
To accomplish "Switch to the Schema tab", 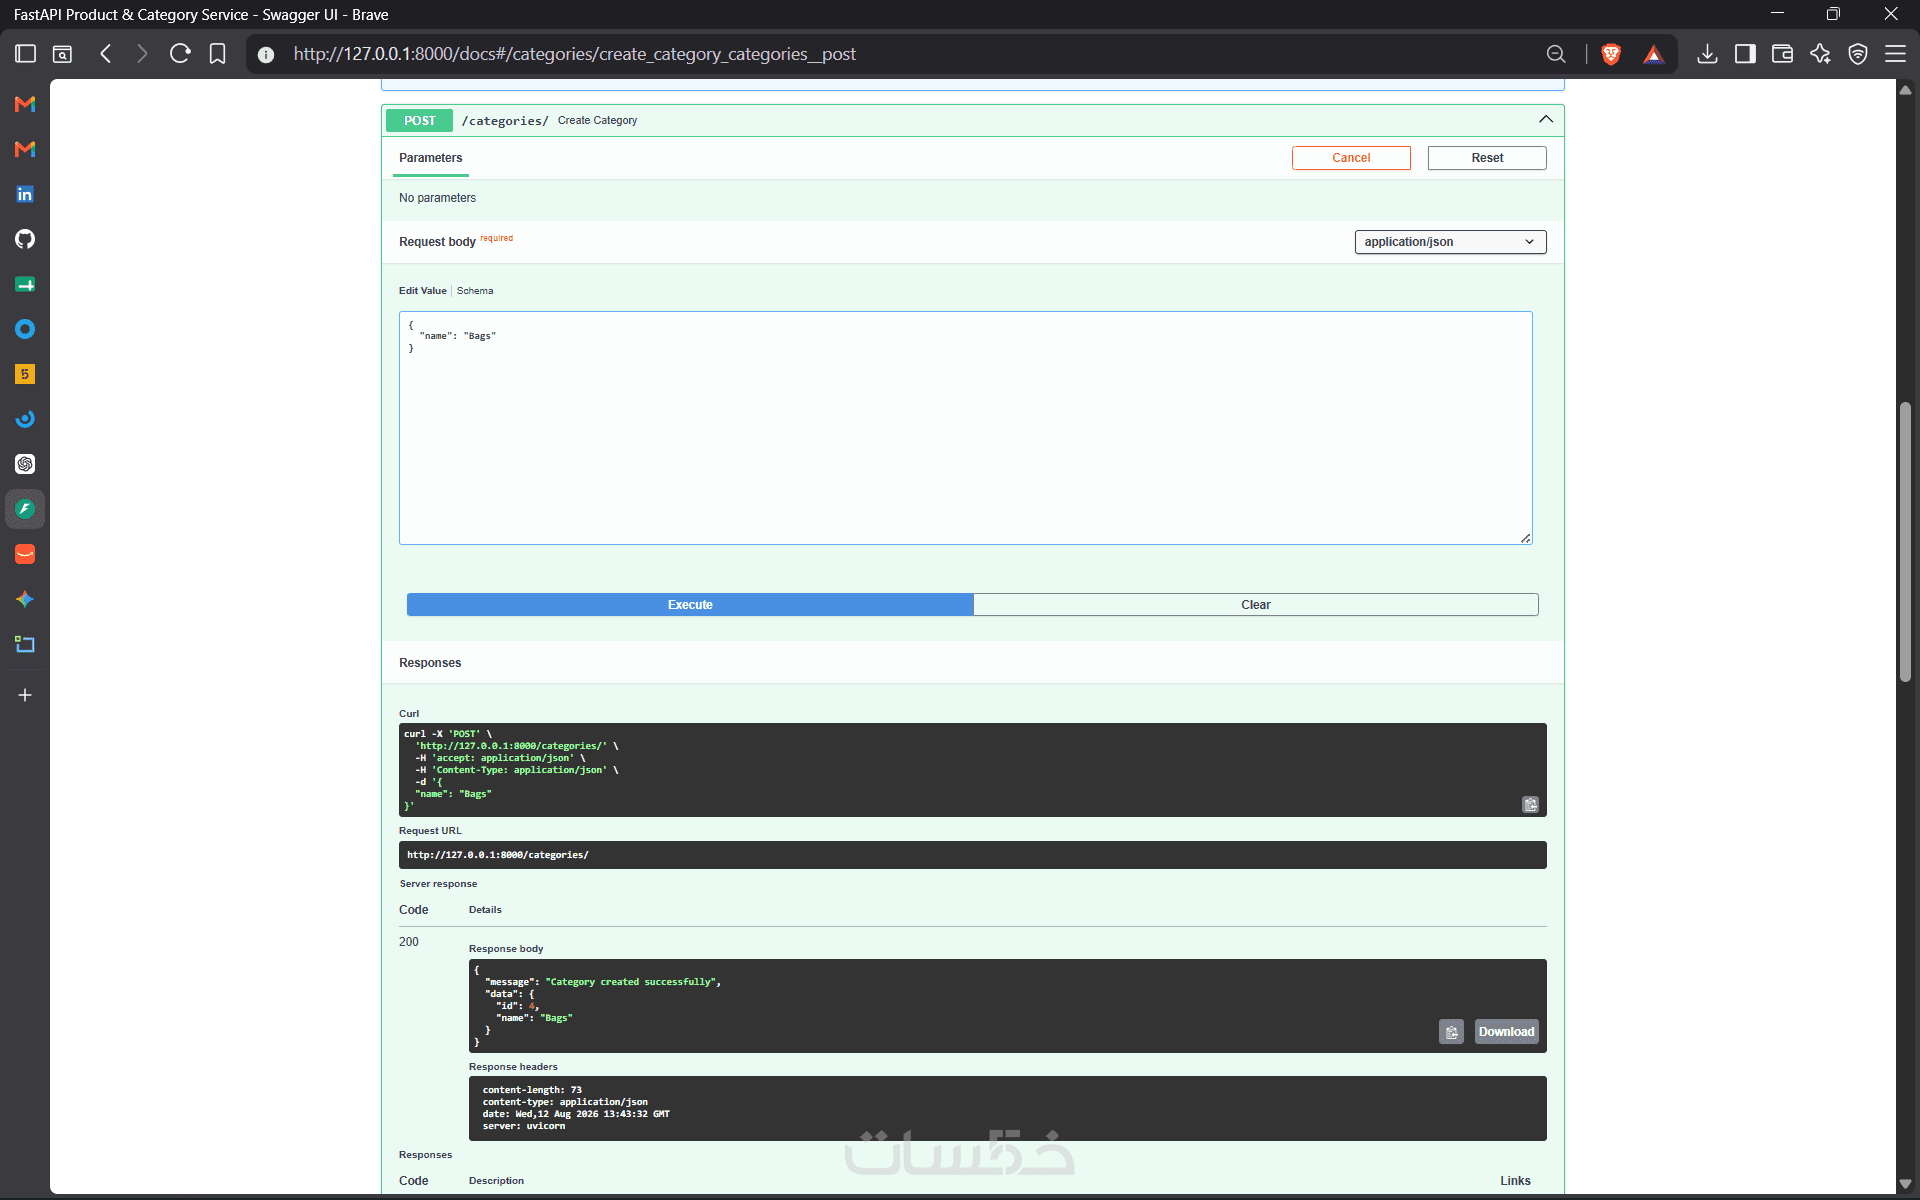I will click(x=475, y=291).
